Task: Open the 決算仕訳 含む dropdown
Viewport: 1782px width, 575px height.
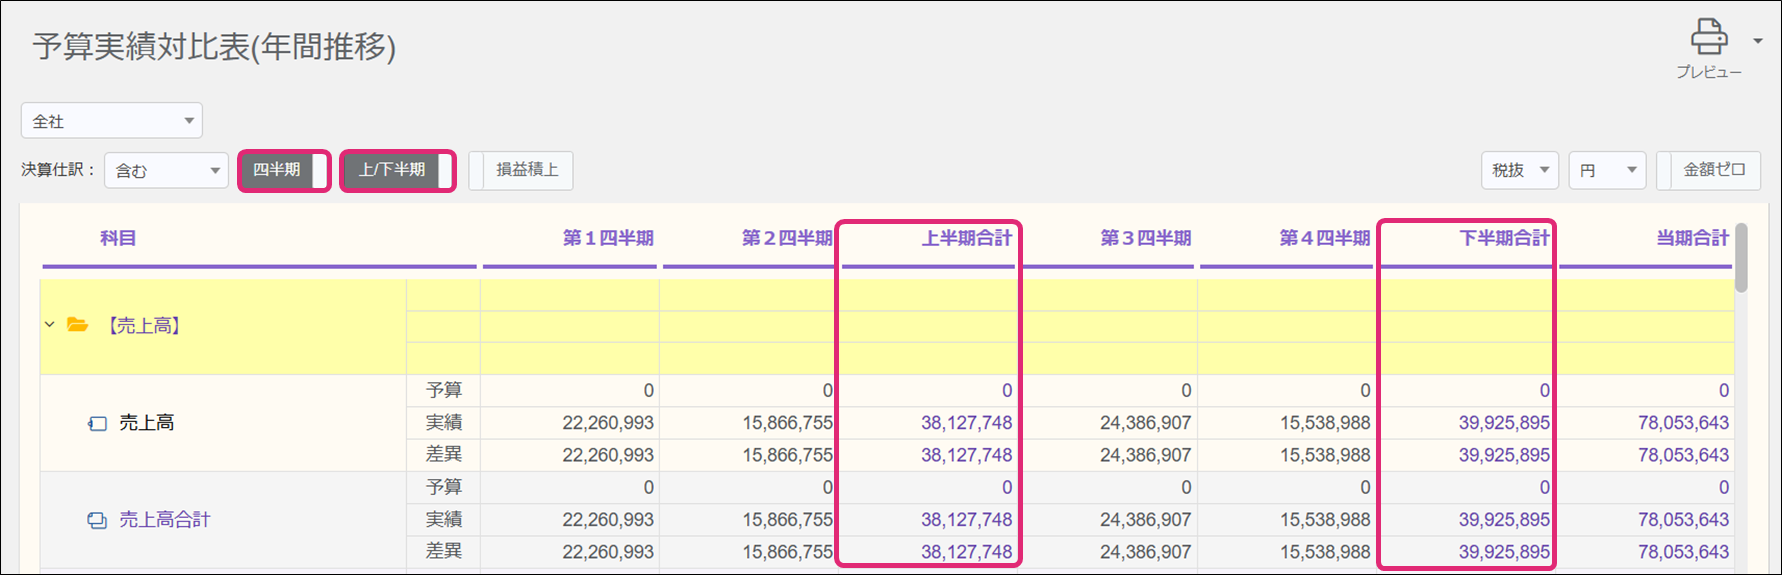Action: [166, 171]
